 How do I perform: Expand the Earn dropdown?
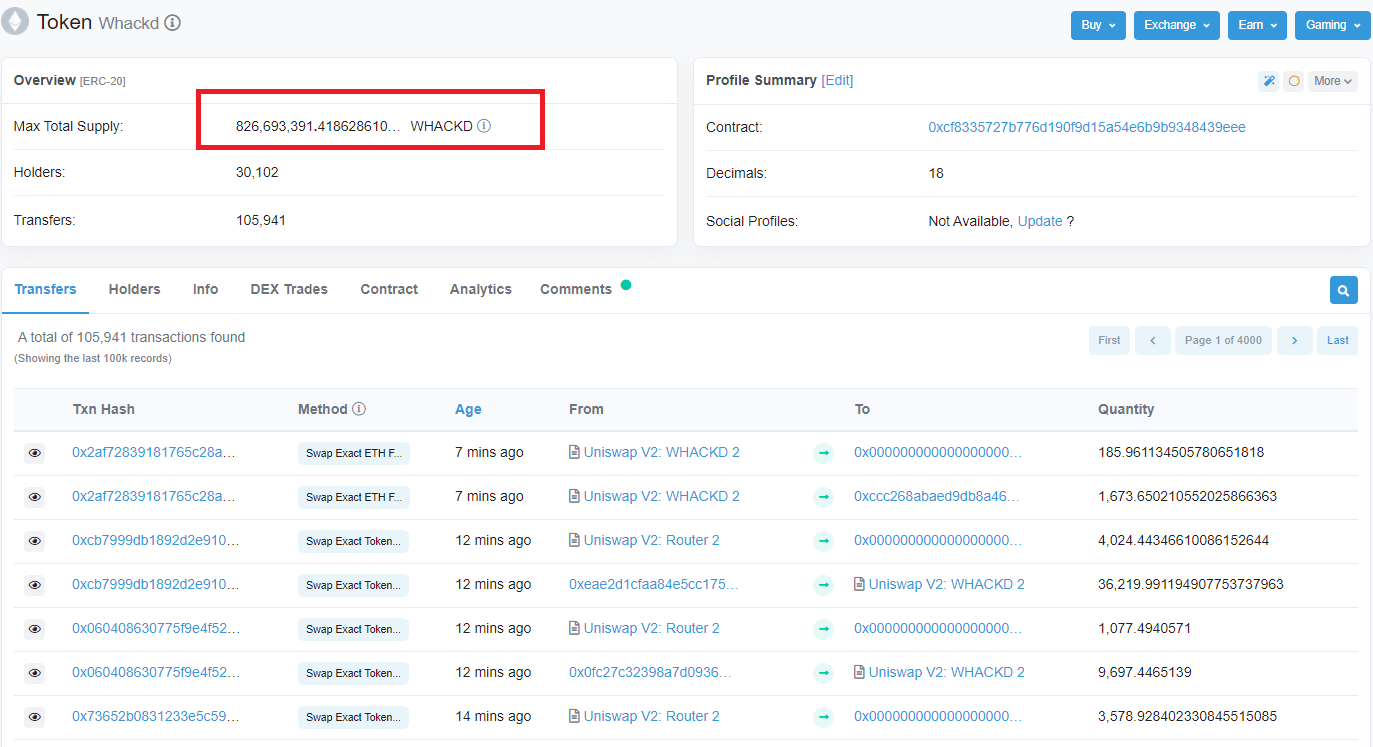coord(1257,25)
